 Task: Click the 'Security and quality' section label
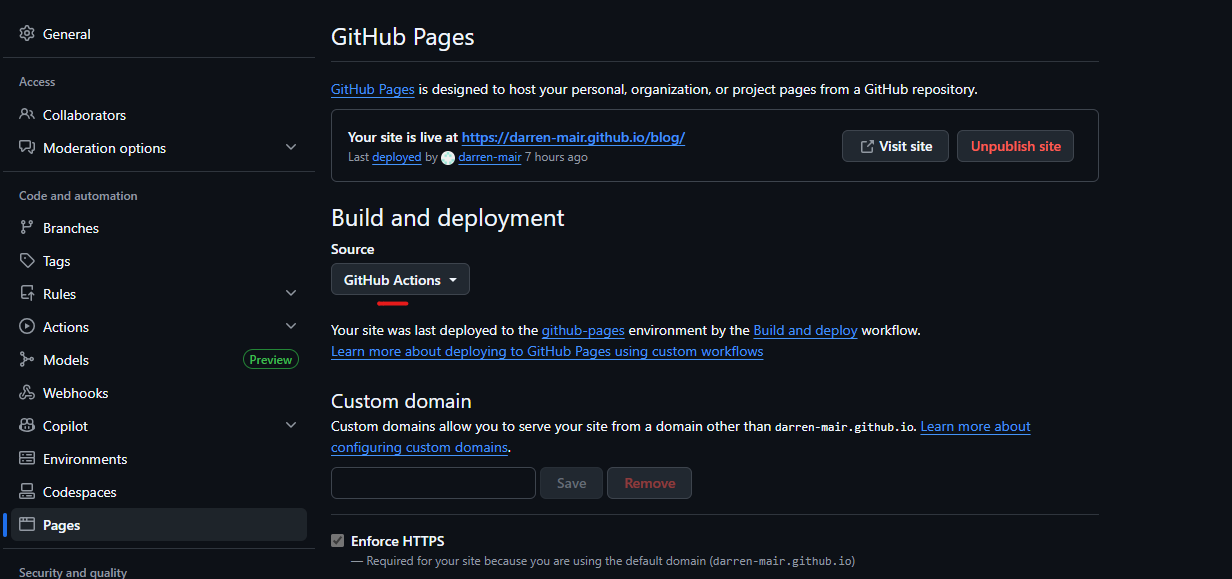point(73,573)
